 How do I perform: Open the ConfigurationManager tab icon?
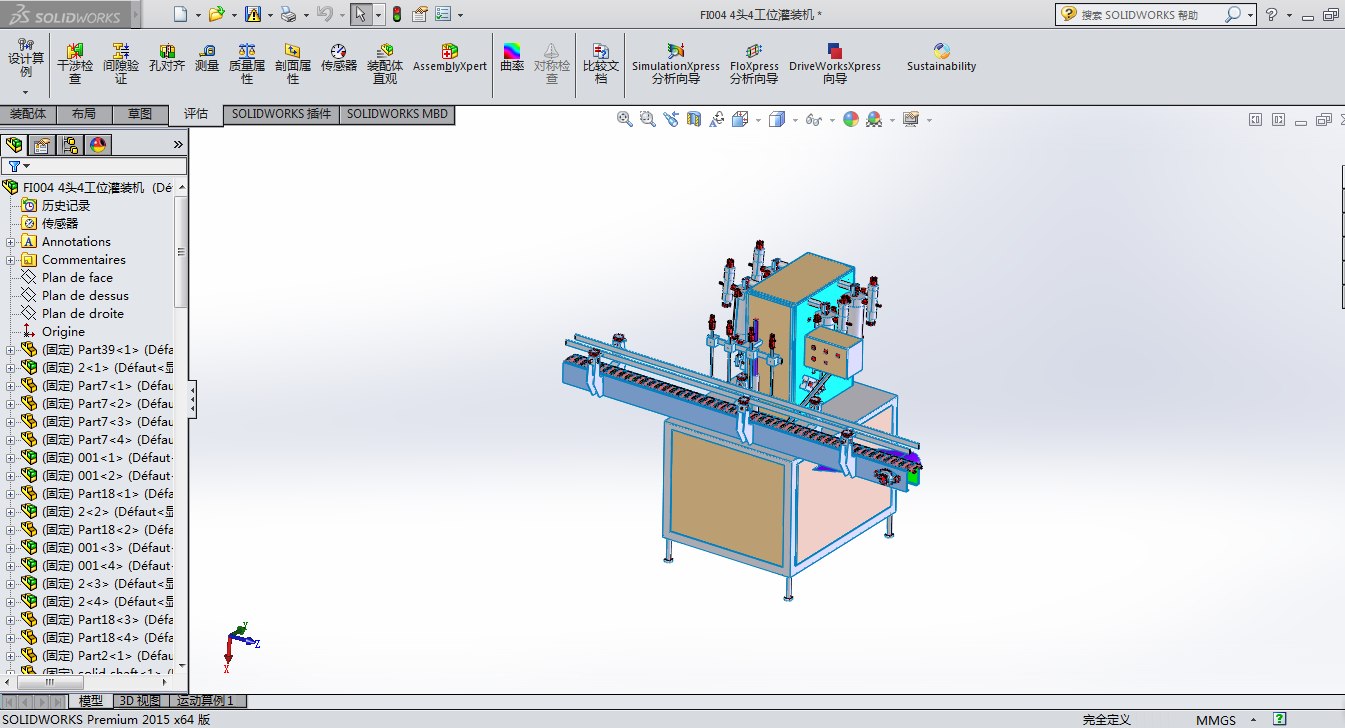[x=70, y=145]
